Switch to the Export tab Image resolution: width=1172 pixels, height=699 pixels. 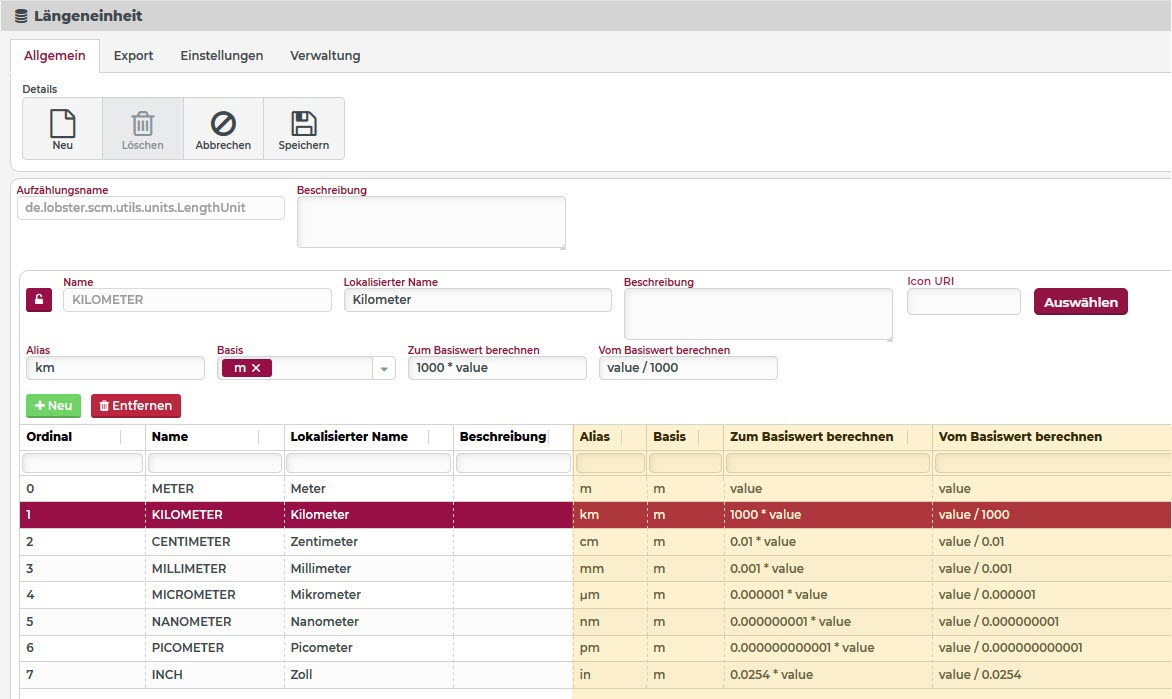[133, 55]
